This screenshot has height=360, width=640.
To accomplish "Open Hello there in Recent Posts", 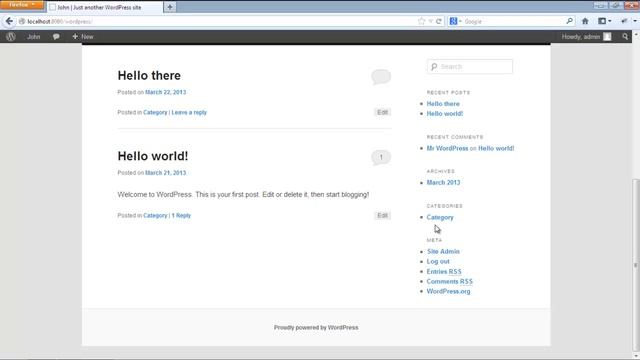I will coord(443,104).
